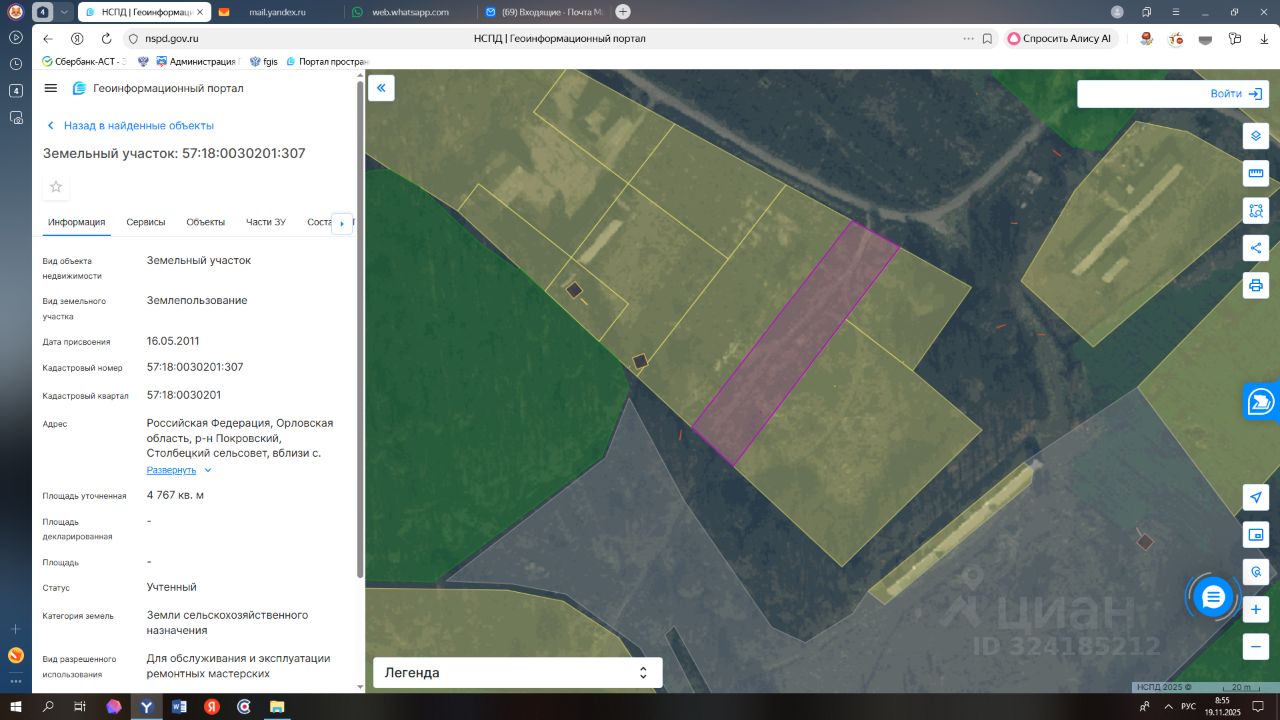The height and width of the screenshot is (720, 1280).
Task: Open File Explorer from the taskbar
Action: pyautogui.click(x=277, y=707)
